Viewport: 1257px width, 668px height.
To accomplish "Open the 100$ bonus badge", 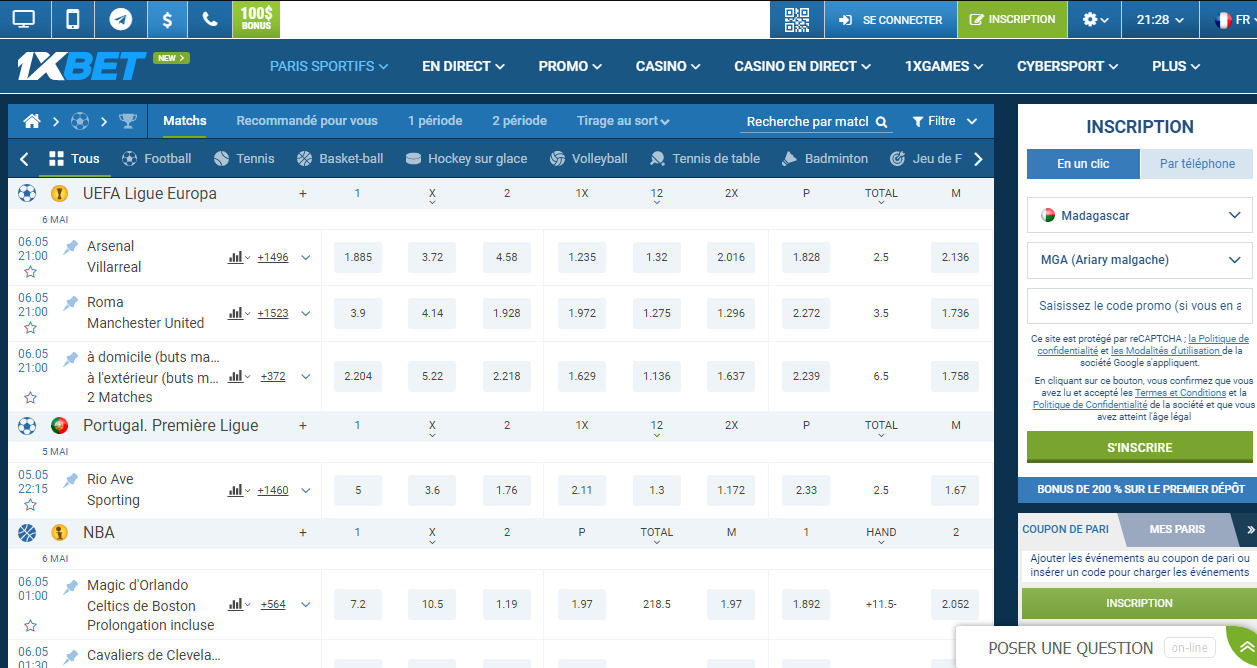I will point(256,19).
